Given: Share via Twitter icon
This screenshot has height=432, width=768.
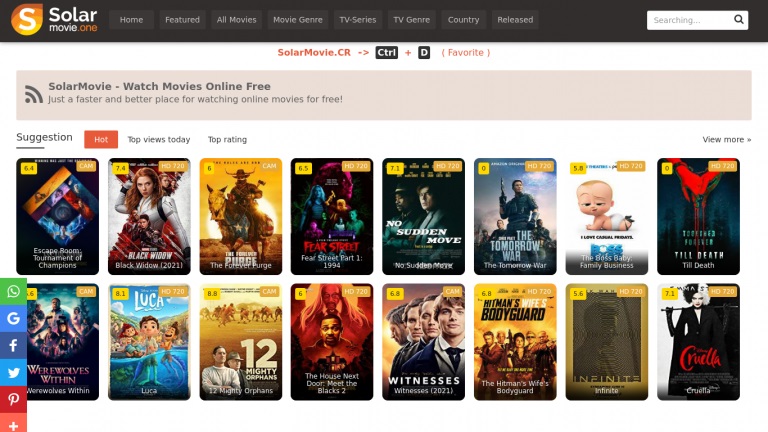Looking at the screenshot, I should coord(13,372).
